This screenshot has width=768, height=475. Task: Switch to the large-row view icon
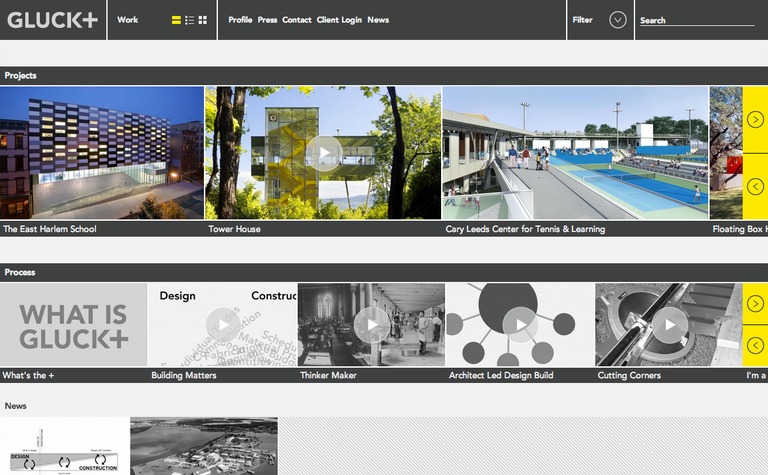(177, 20)
